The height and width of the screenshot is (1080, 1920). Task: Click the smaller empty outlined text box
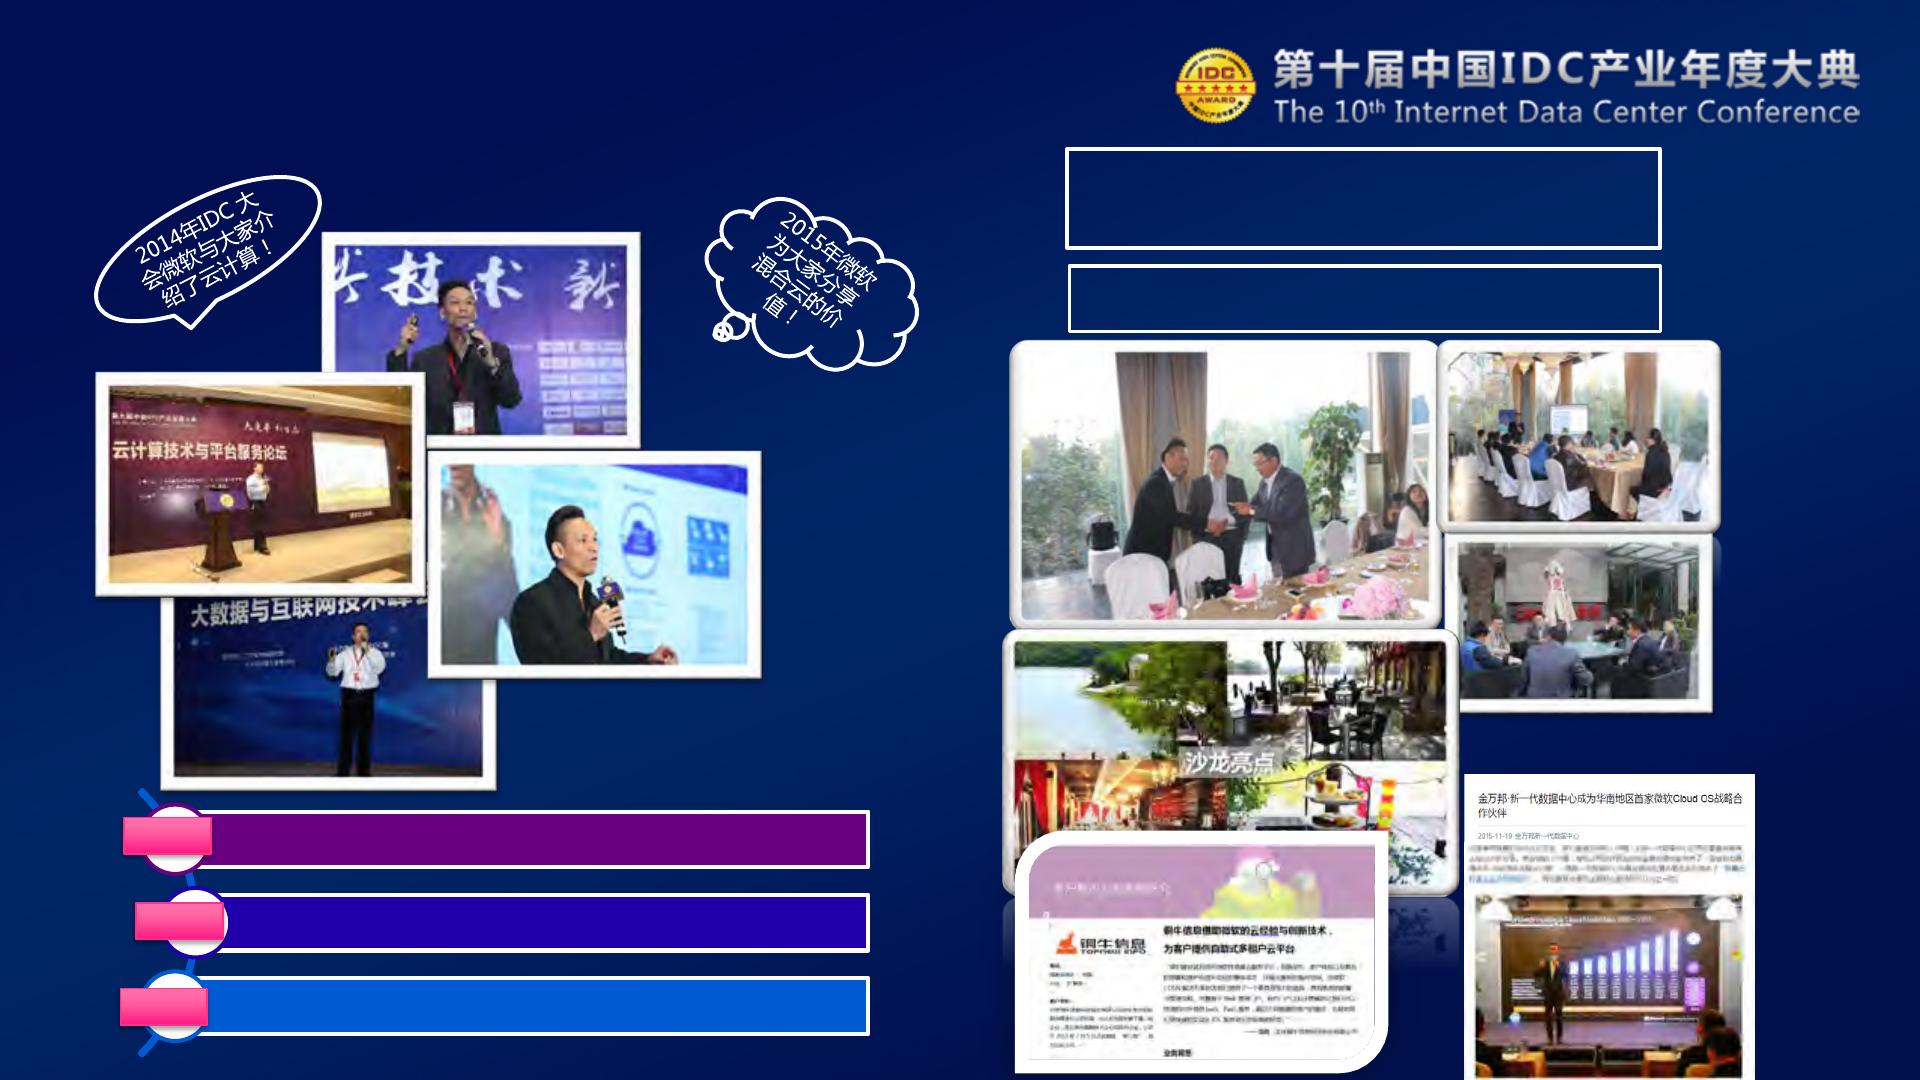tap(1364, 298)
